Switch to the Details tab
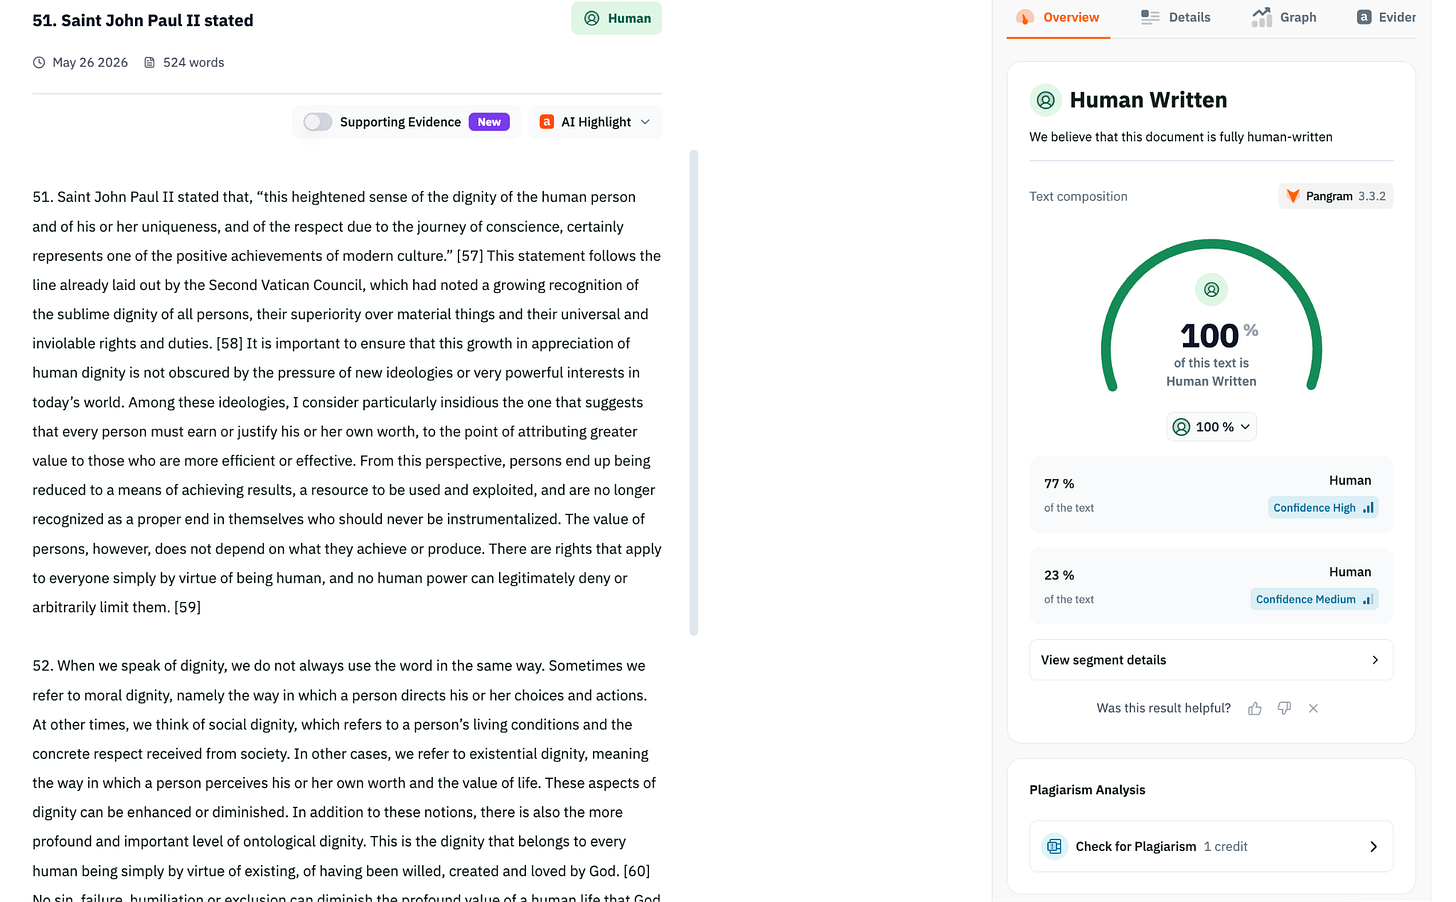Viewport: 1456px width, 902px height. pos(1176,18)
